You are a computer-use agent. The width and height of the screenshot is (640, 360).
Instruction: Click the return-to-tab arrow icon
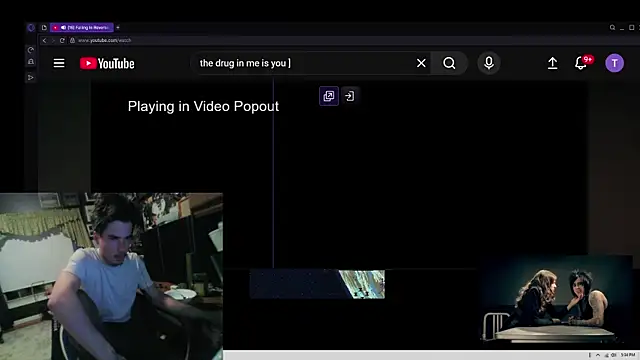(x=349, y=96)
